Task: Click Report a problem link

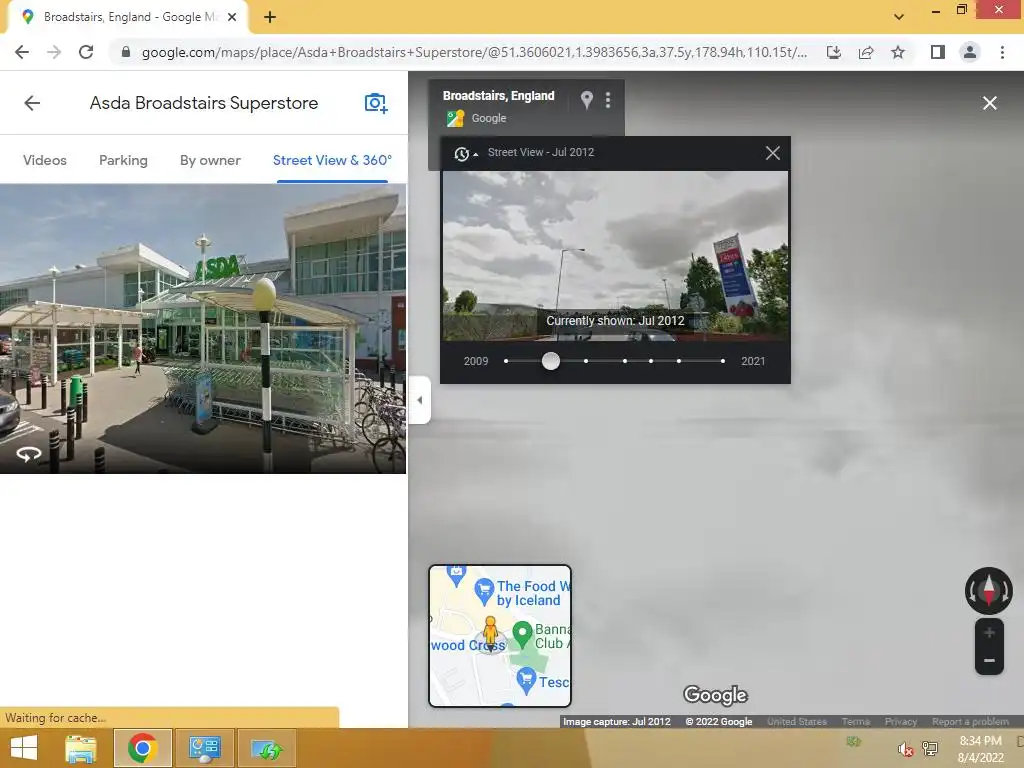Action: click(x=970, y=722)
